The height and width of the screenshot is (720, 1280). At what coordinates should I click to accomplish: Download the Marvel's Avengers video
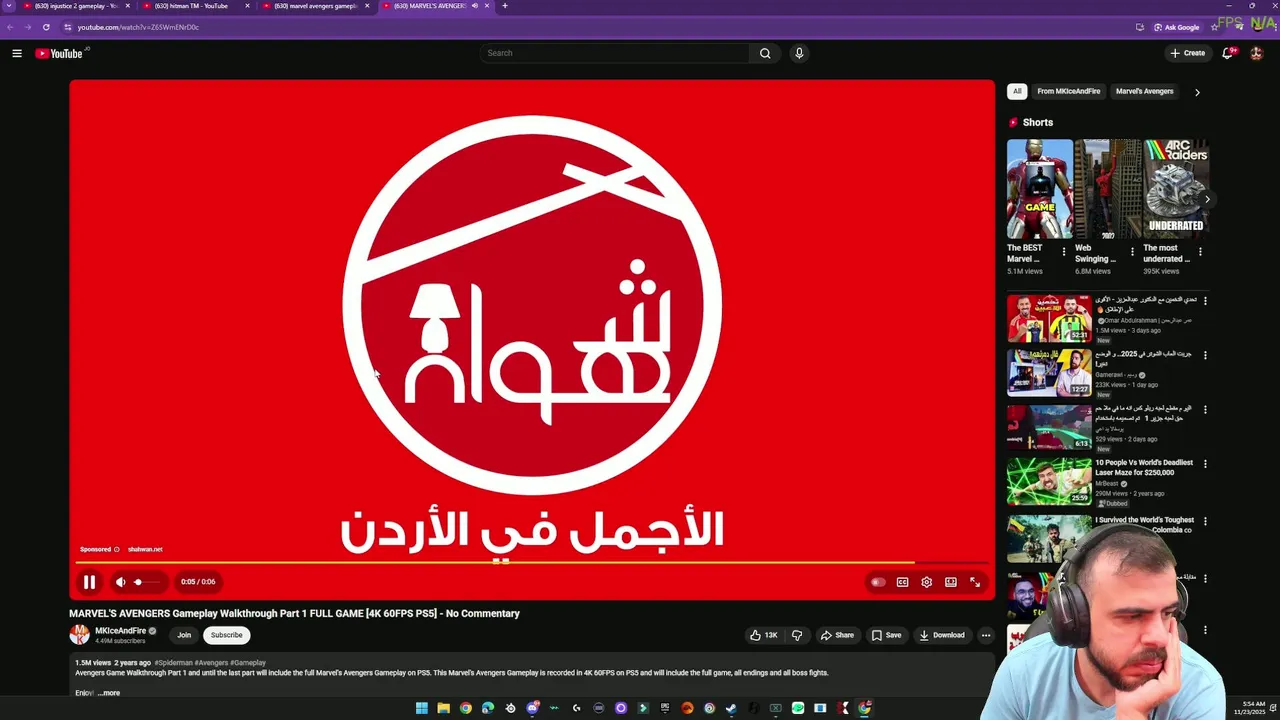942,635
